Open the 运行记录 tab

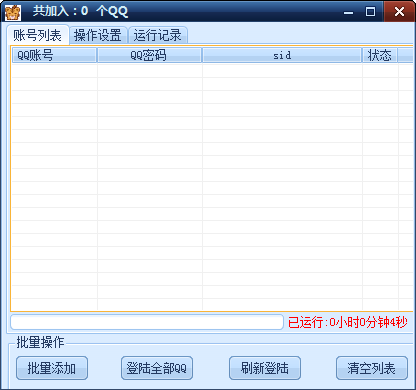tap(158, 35)
